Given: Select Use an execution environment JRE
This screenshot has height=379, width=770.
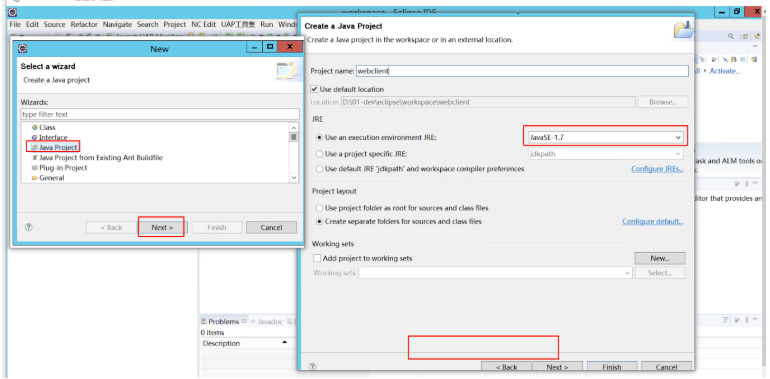Looking at the screenshot, I should [x=320, y=138].
